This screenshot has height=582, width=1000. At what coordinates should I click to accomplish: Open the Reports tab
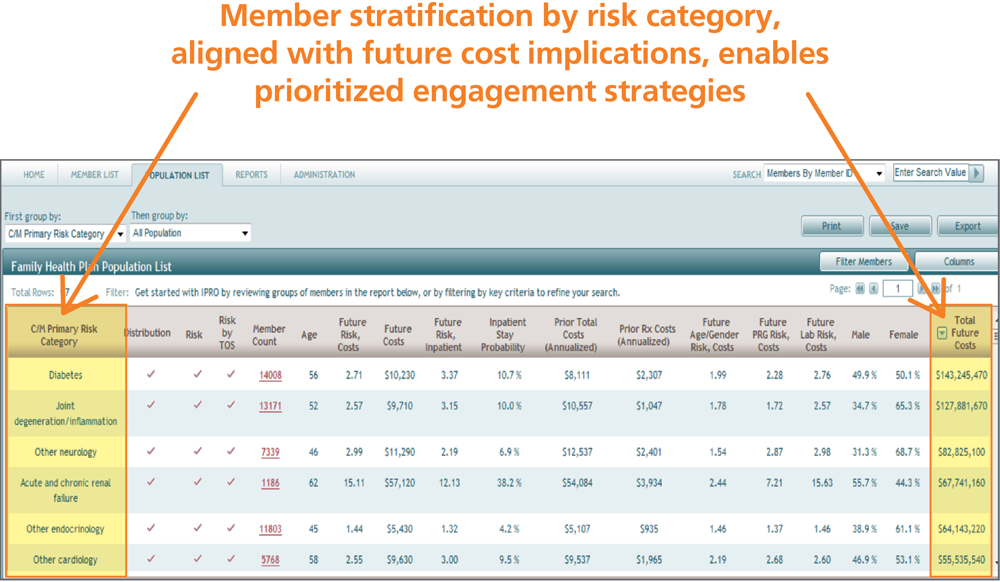pos(251,175)
